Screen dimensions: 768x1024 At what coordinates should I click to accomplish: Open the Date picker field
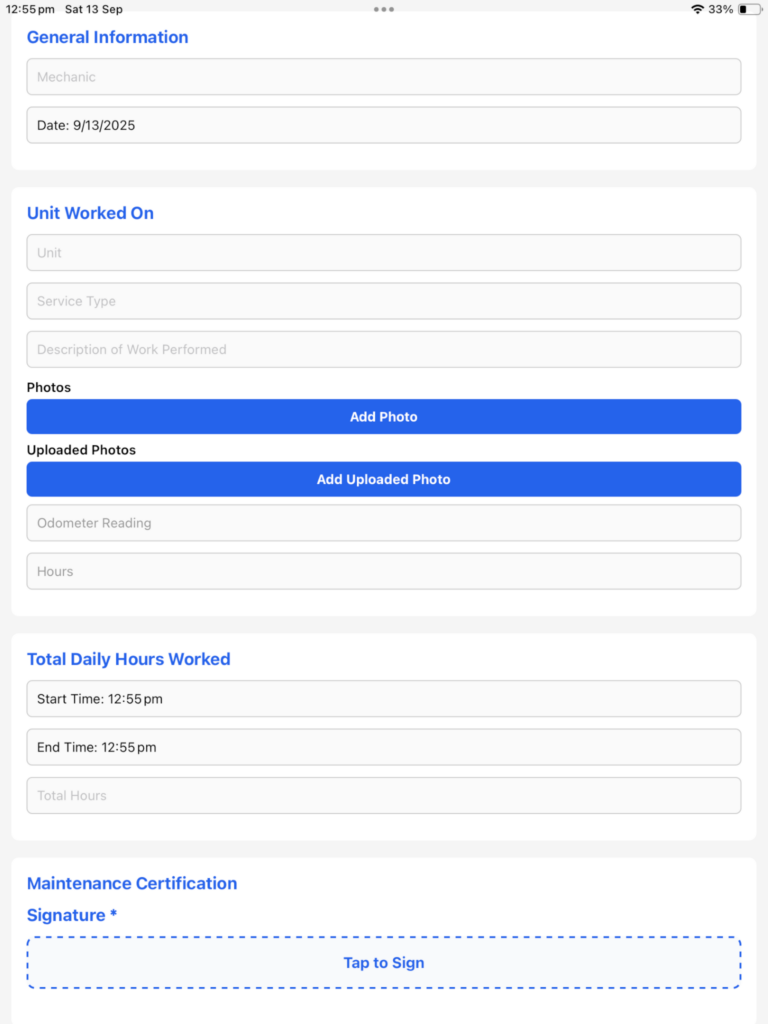384,126
